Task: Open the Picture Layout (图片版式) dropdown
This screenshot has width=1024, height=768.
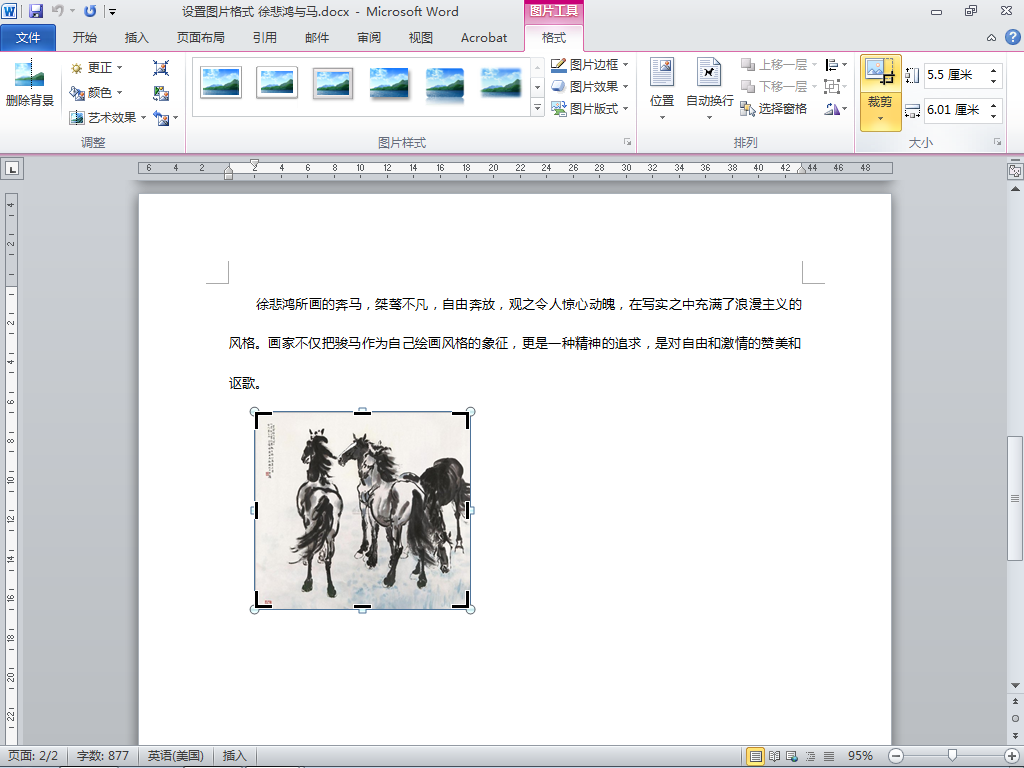Action: click(x=590, y=108)
